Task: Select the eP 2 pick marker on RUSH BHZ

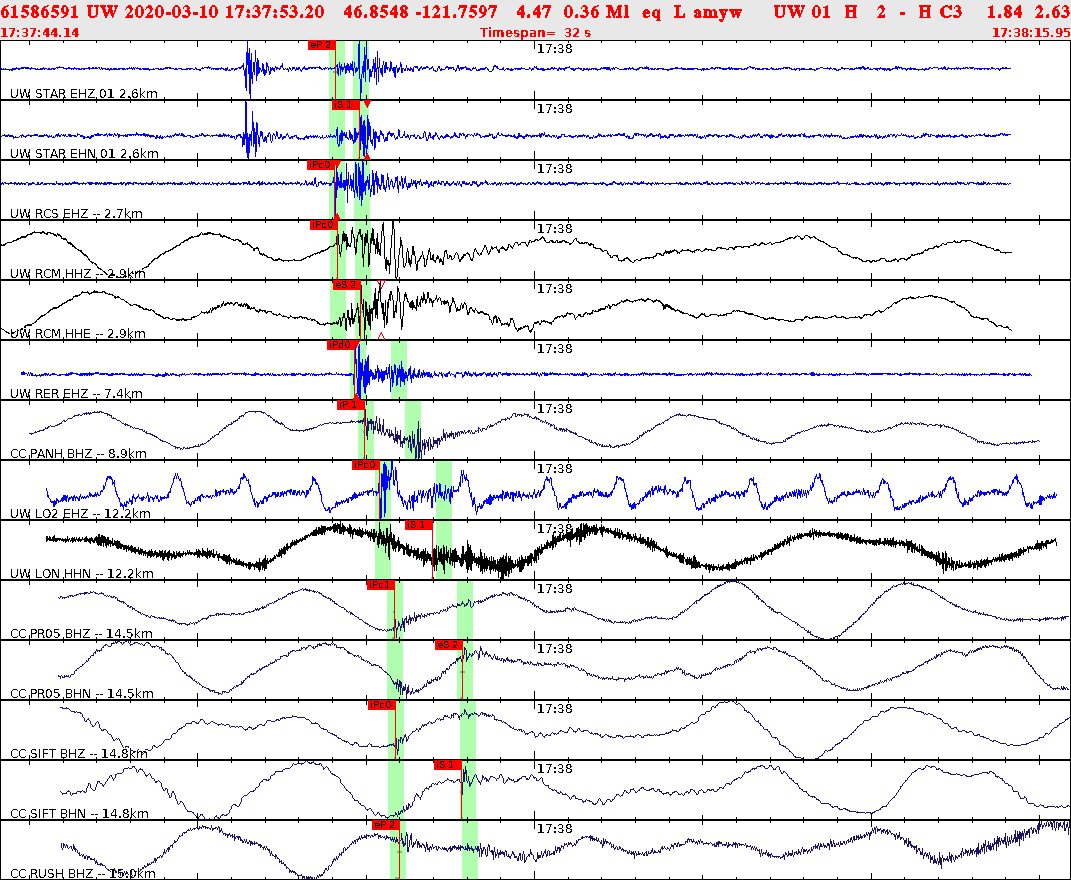Action: point(385,824)
